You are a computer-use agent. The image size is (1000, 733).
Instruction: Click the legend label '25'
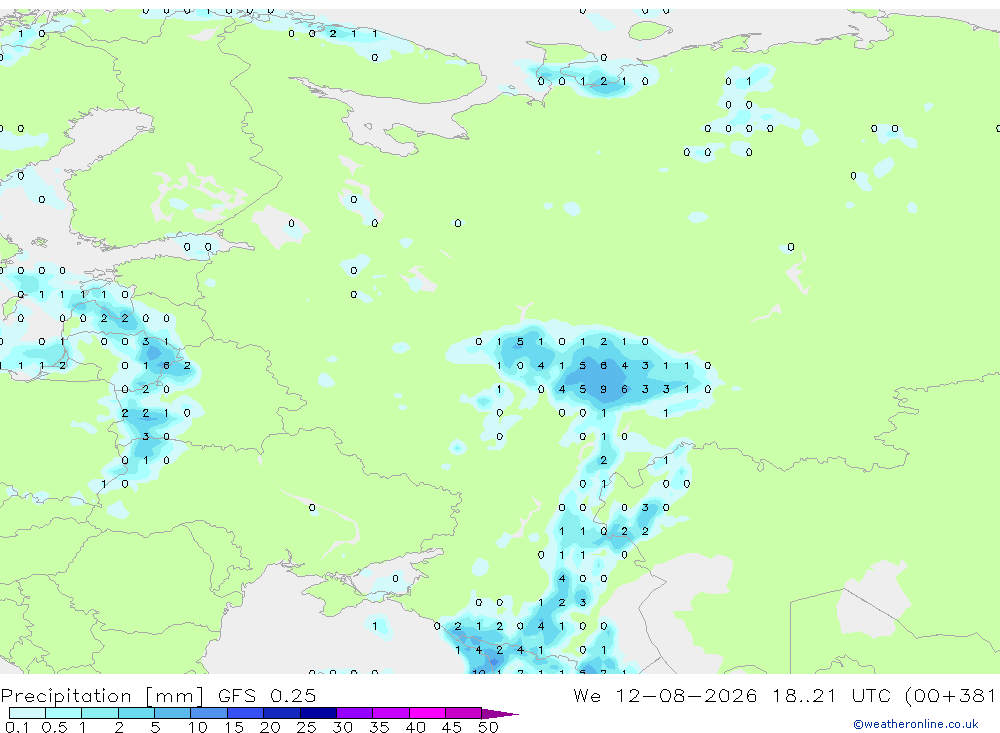coord(307,727)
